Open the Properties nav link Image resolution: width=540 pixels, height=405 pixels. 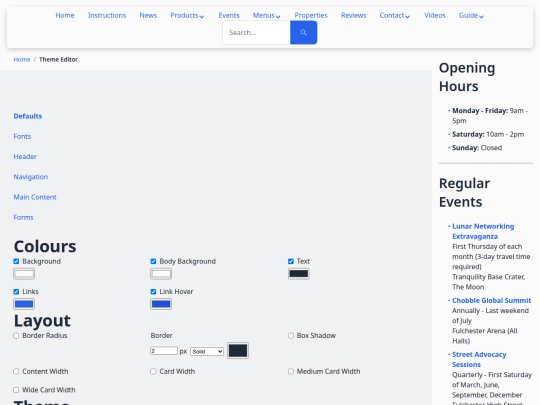(311, 15)
